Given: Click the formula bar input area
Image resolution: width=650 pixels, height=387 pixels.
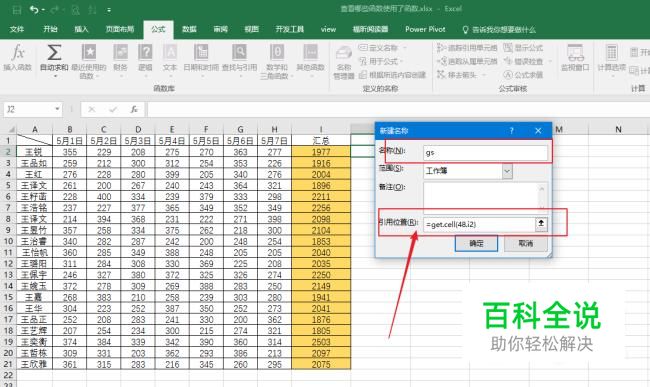Looking at the screenshot, I should click(398, 109).
